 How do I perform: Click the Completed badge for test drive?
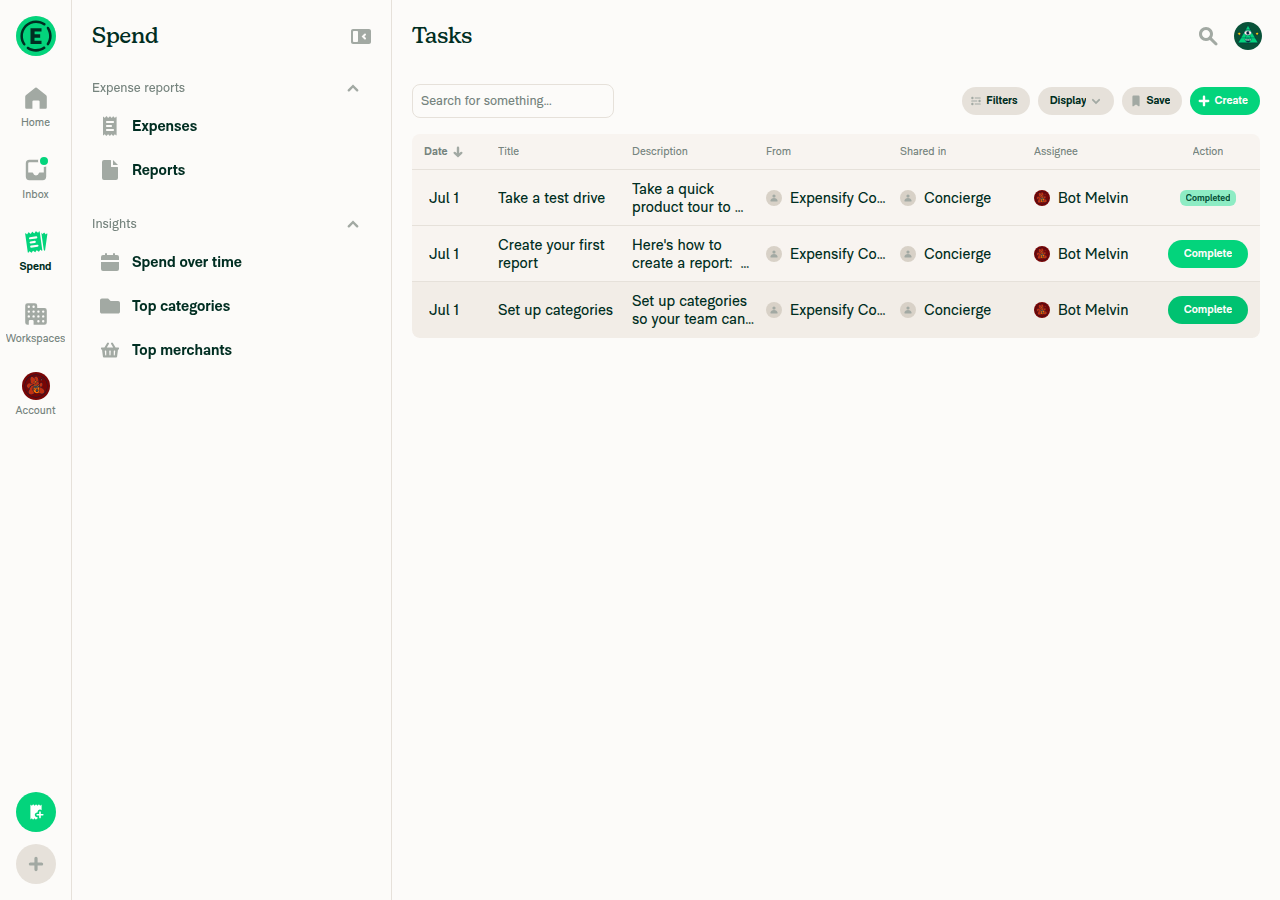[x=1208, y=198]
